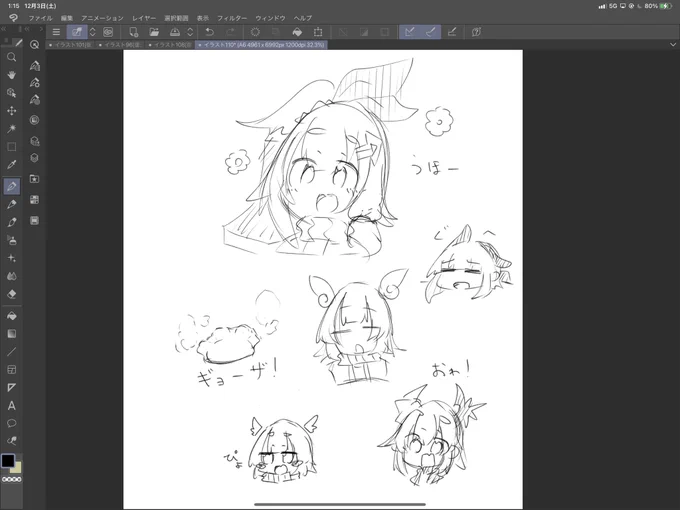Expand arrows next to touch gesture icon

(92, 32)
